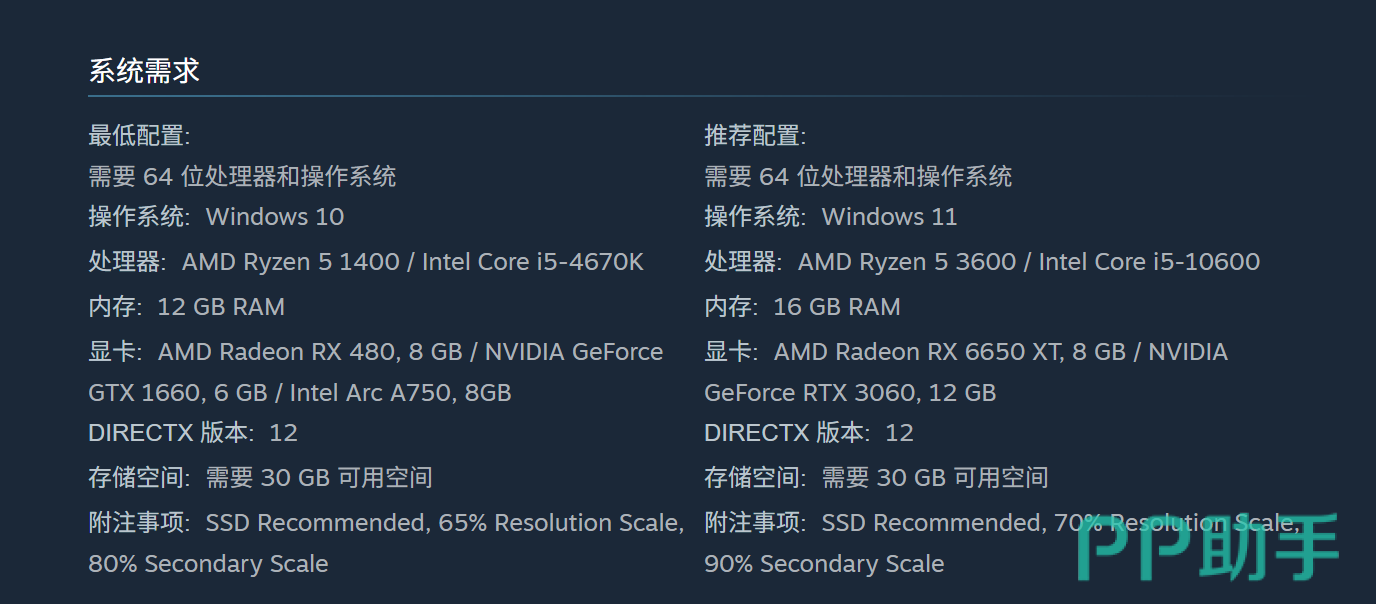Screen dimensions: 1376x604
Task: Select the 推荐配置 label
Action: point(755,135)
